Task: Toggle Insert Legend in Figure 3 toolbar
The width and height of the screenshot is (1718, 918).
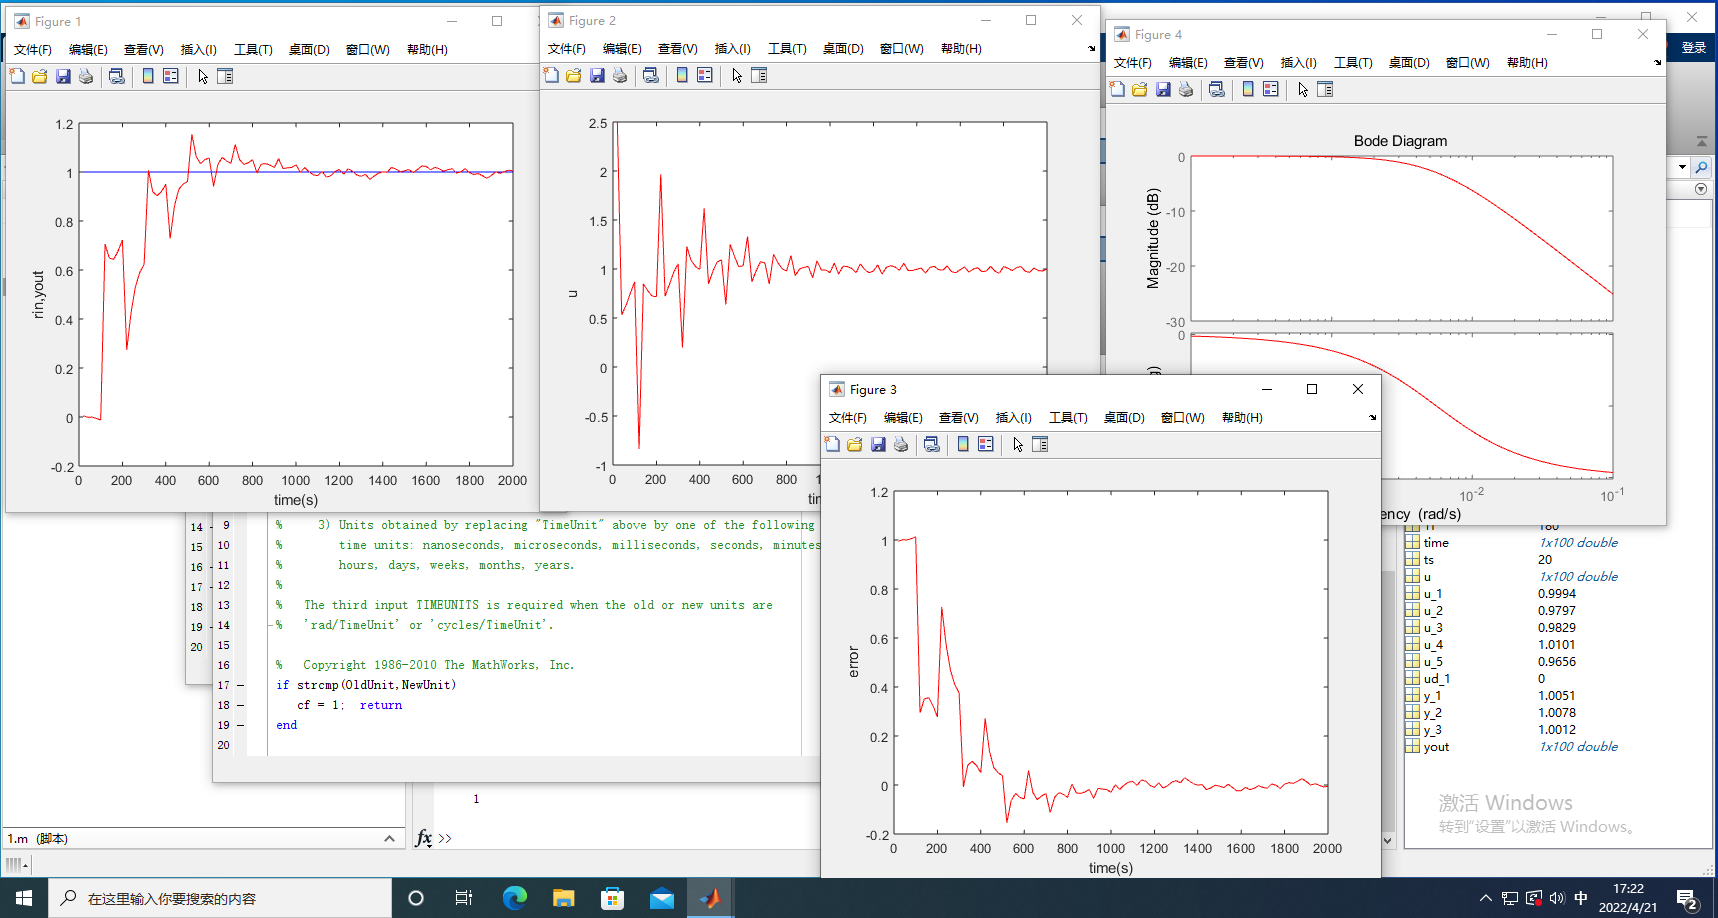Action: [x=986, y=444]
